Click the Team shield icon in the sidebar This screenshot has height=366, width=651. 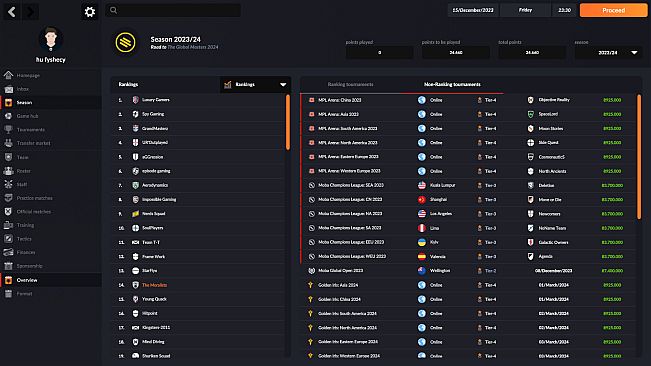(8, 157)
